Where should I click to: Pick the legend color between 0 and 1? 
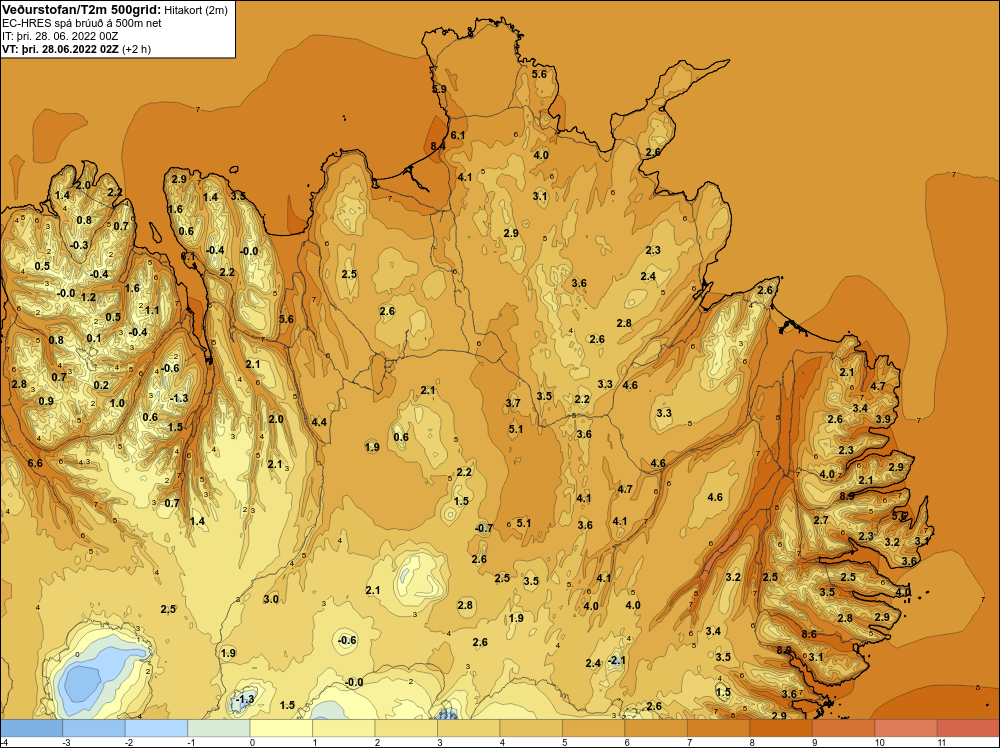coord(281,728)
